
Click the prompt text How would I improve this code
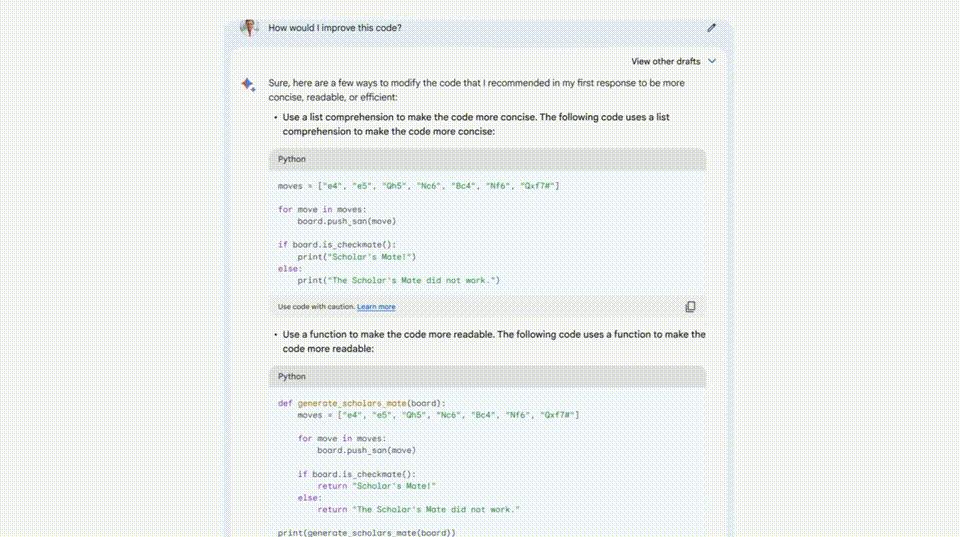click(335, 28)
